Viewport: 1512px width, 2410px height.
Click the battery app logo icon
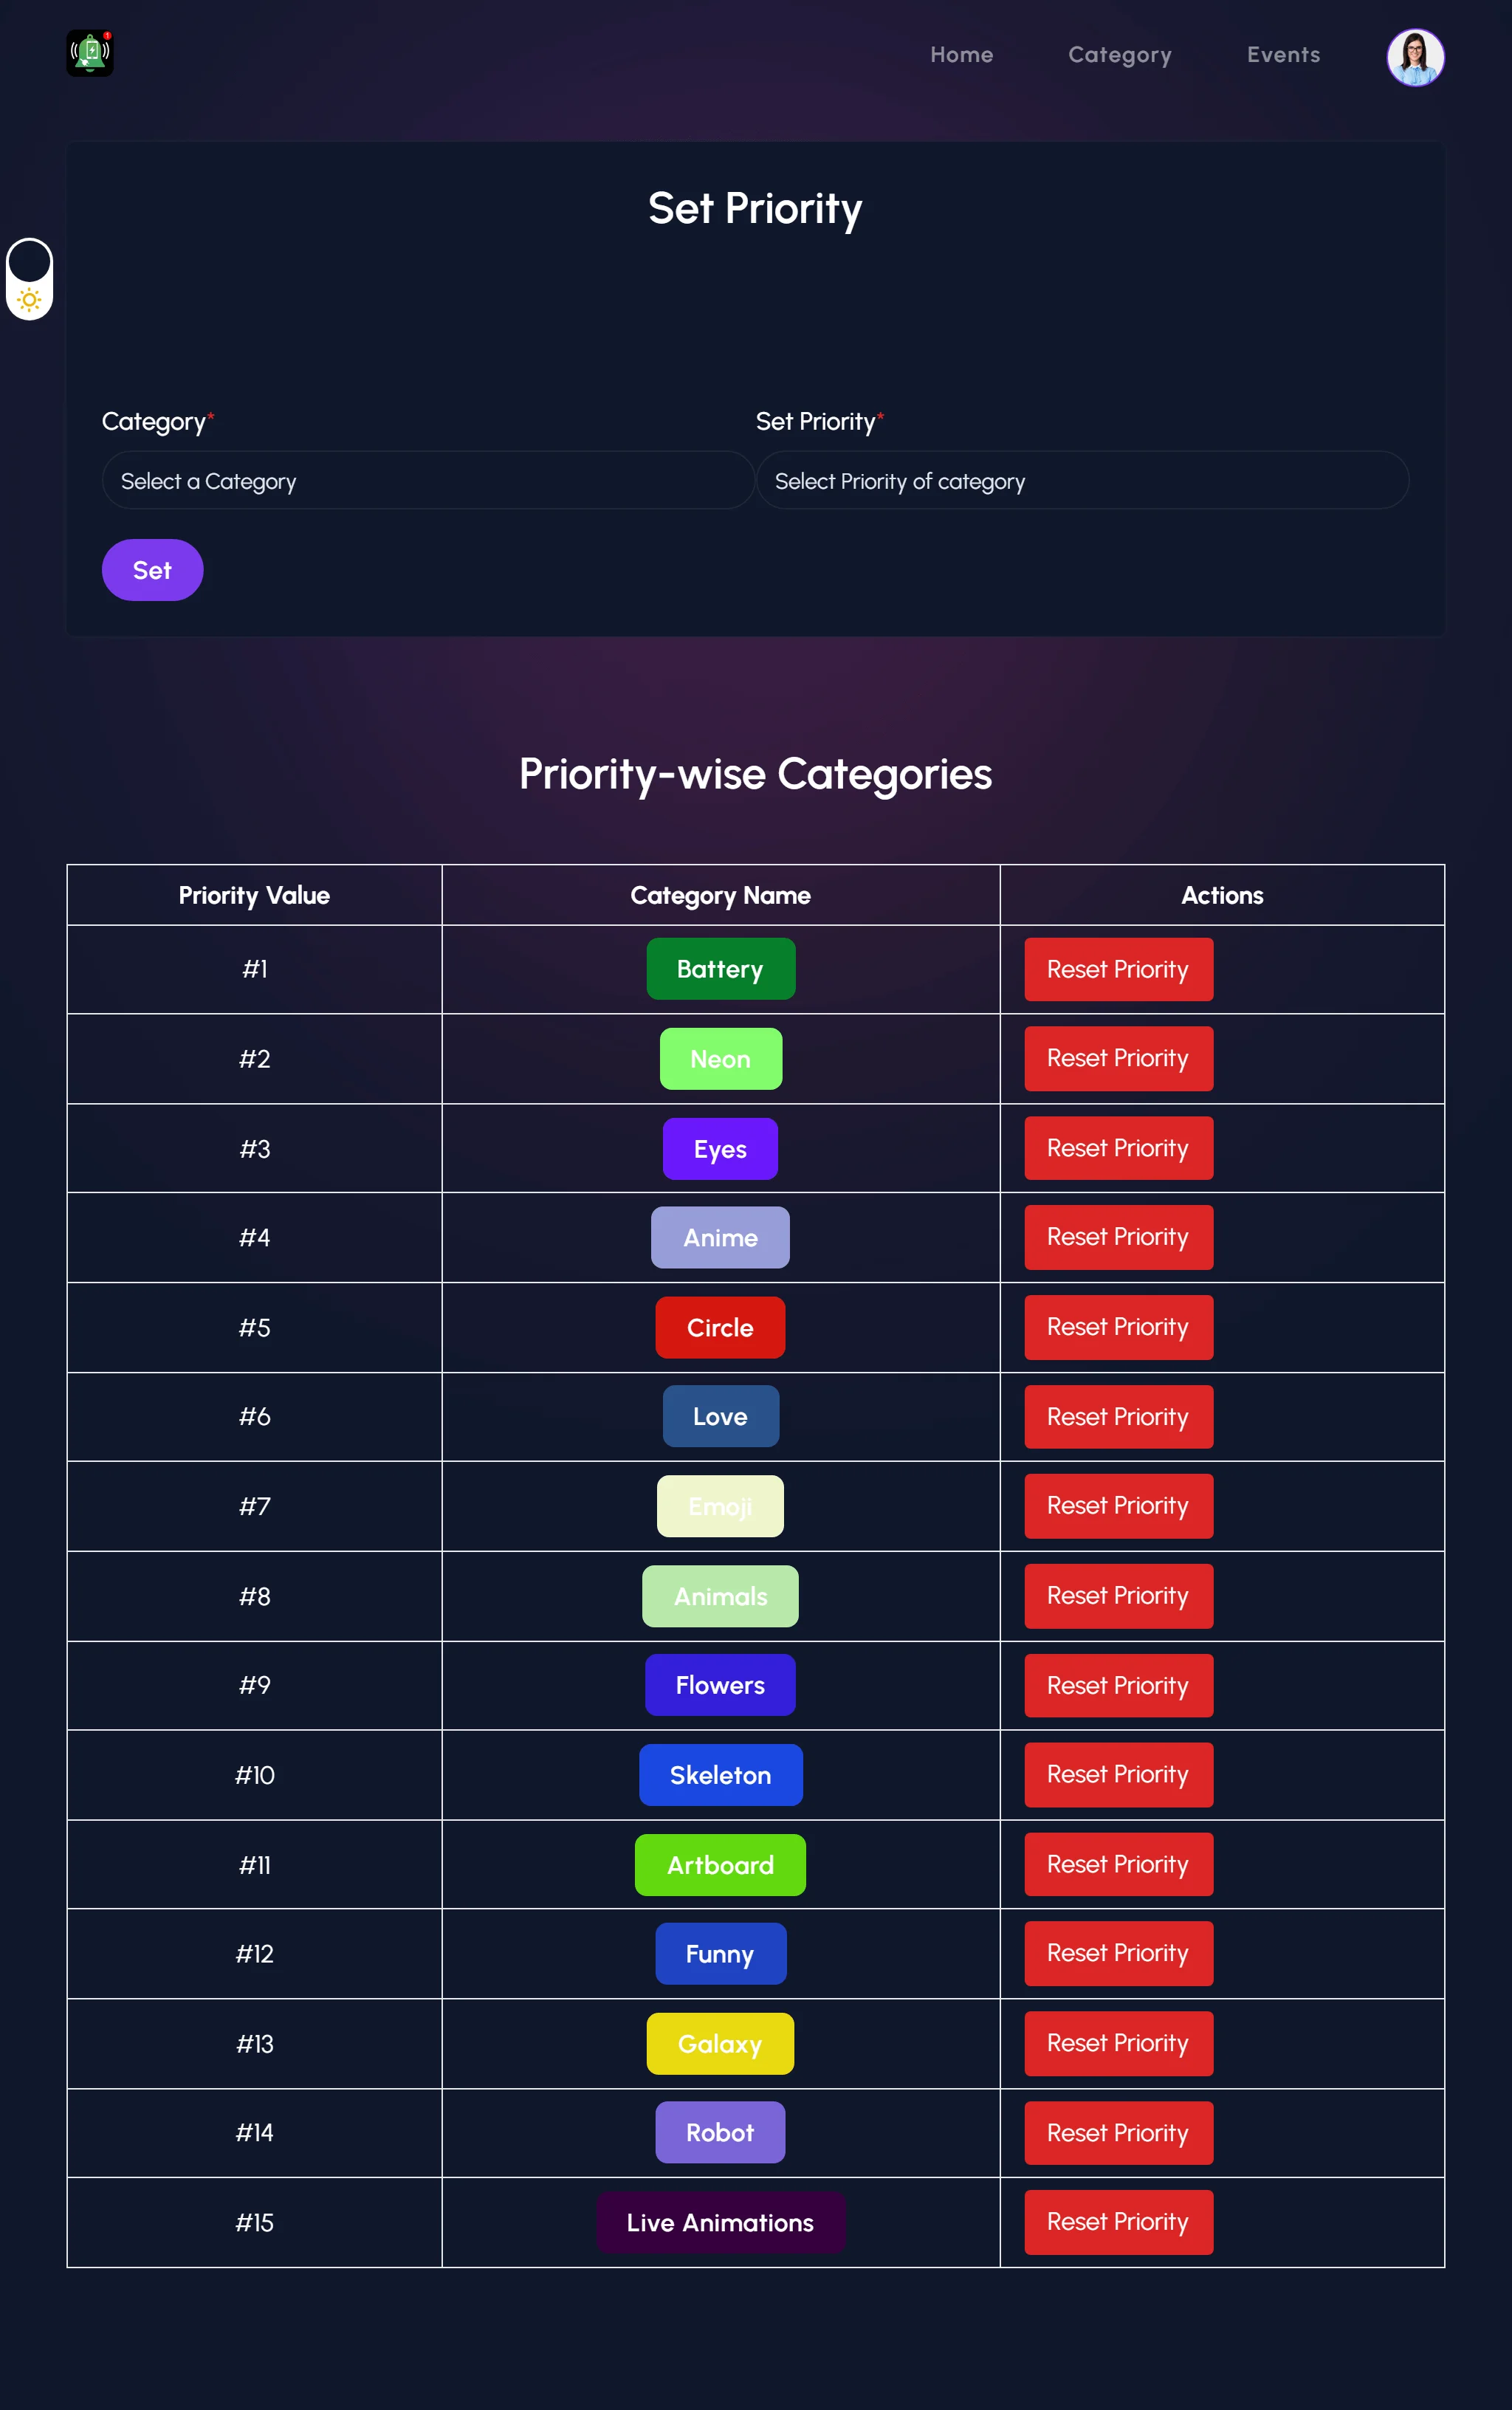90,53
